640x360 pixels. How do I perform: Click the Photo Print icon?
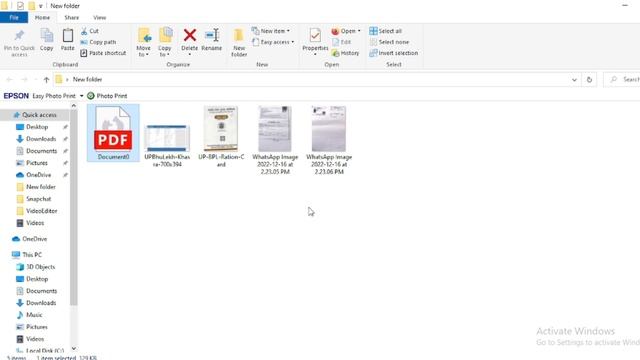91,96
